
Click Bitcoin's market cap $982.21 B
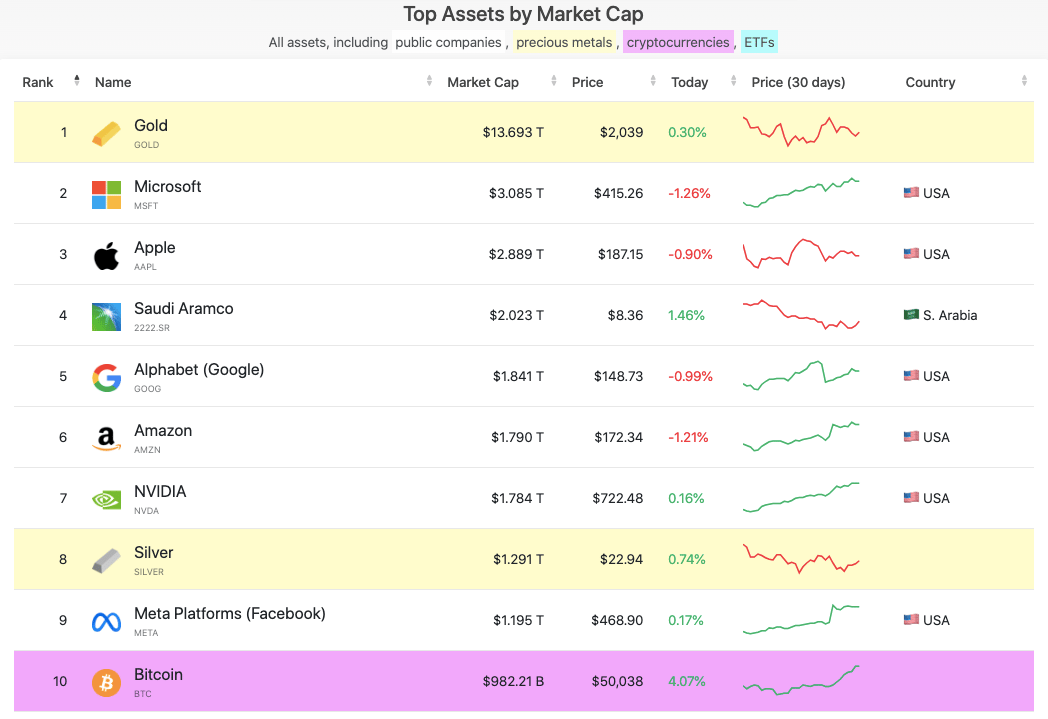pyautogui.click(x=513, y=682)
